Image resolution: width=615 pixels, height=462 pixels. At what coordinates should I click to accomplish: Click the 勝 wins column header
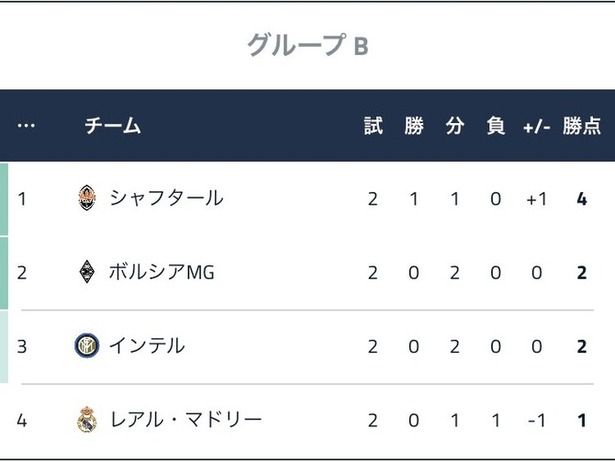click(x=414, y=126)
